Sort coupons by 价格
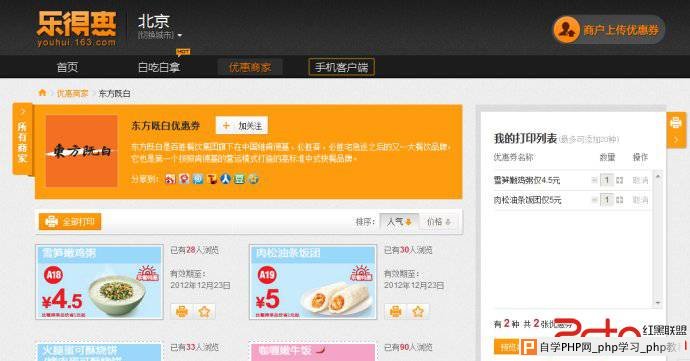 pyautogui.click(x=439, y=222)
